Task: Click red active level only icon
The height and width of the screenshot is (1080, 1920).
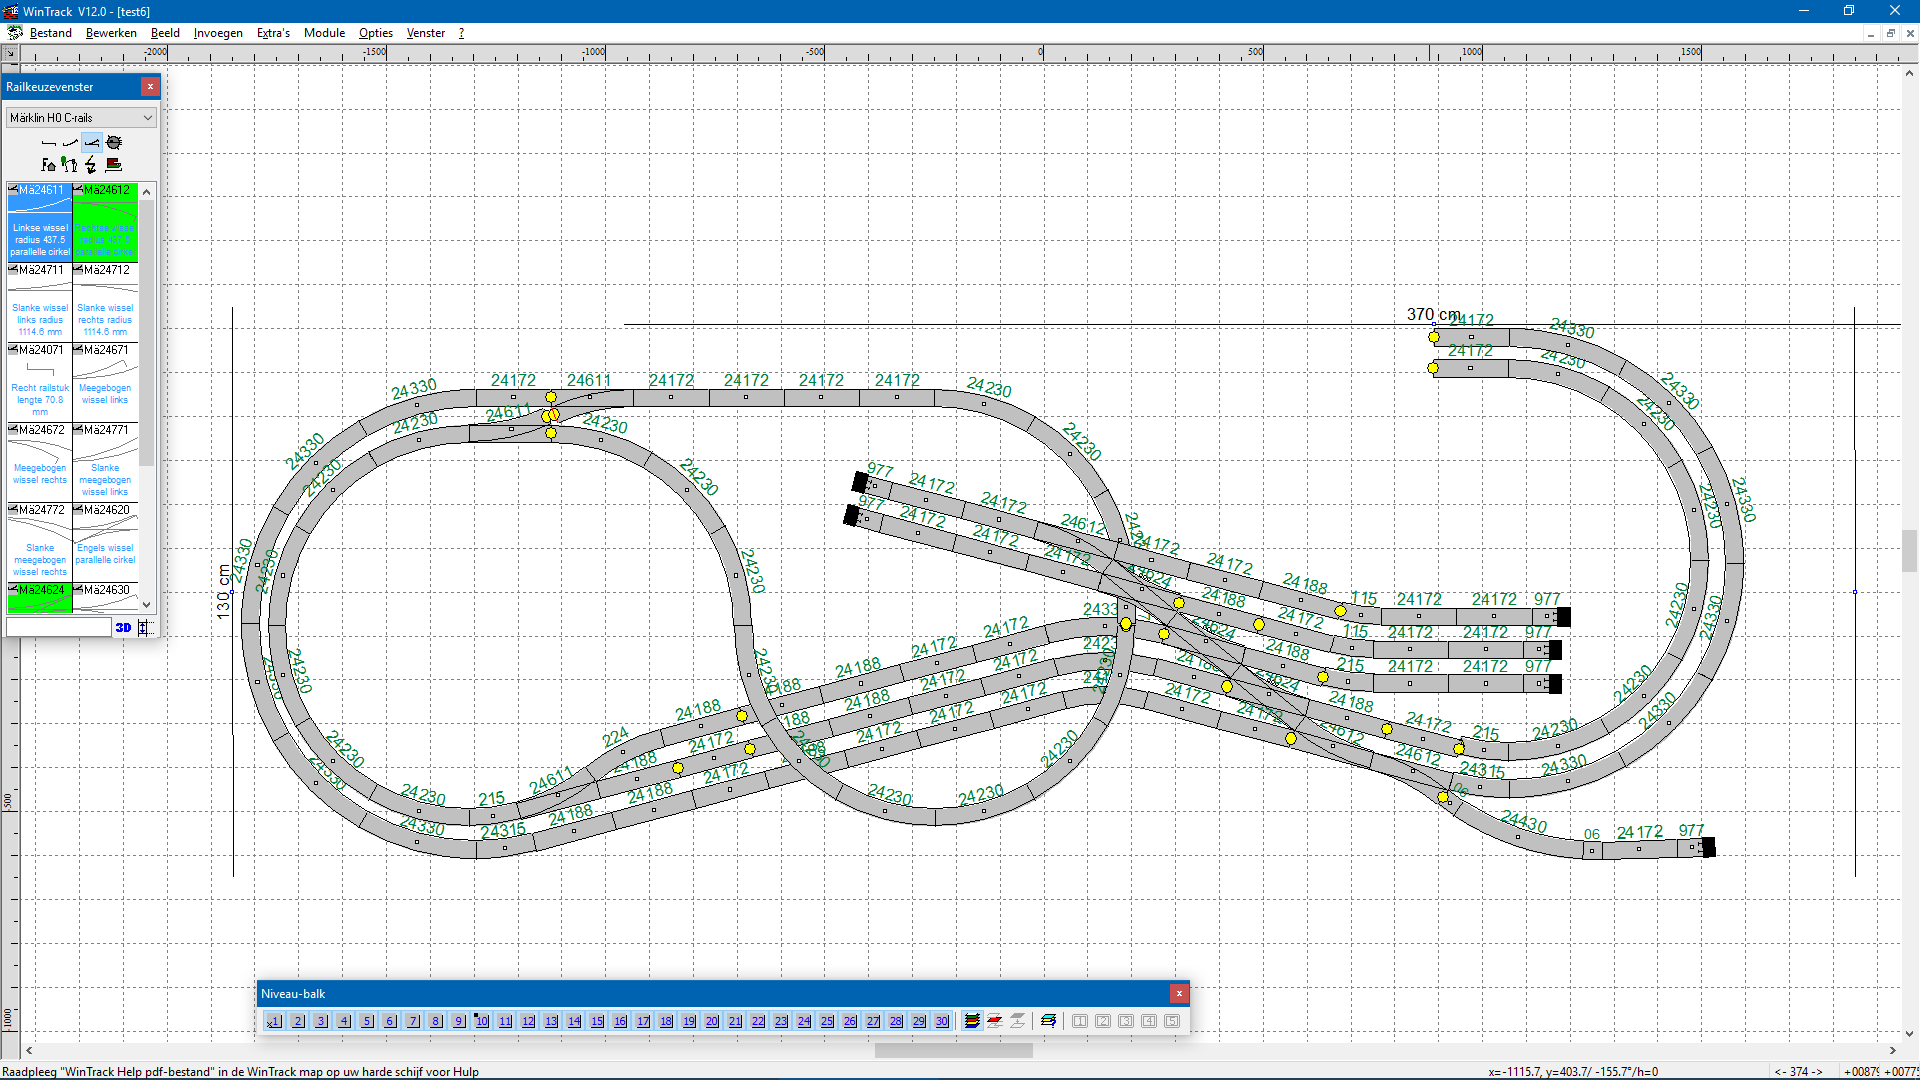Action: click(x=995, y=1021)
